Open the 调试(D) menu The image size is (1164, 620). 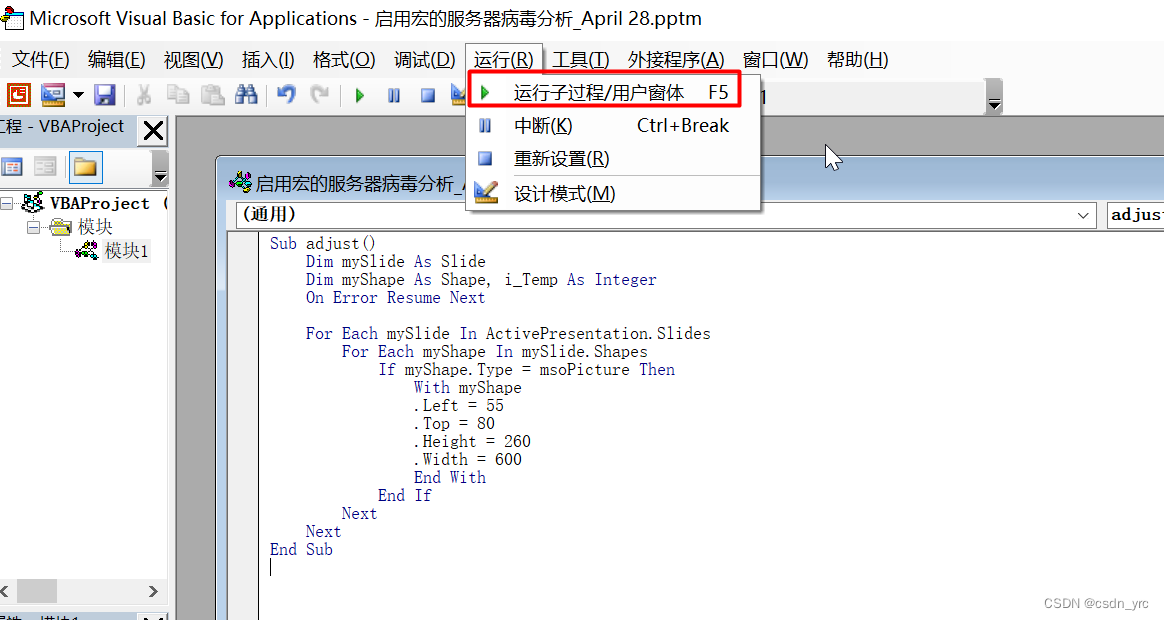pyautogui.click(x=425, y=59)
